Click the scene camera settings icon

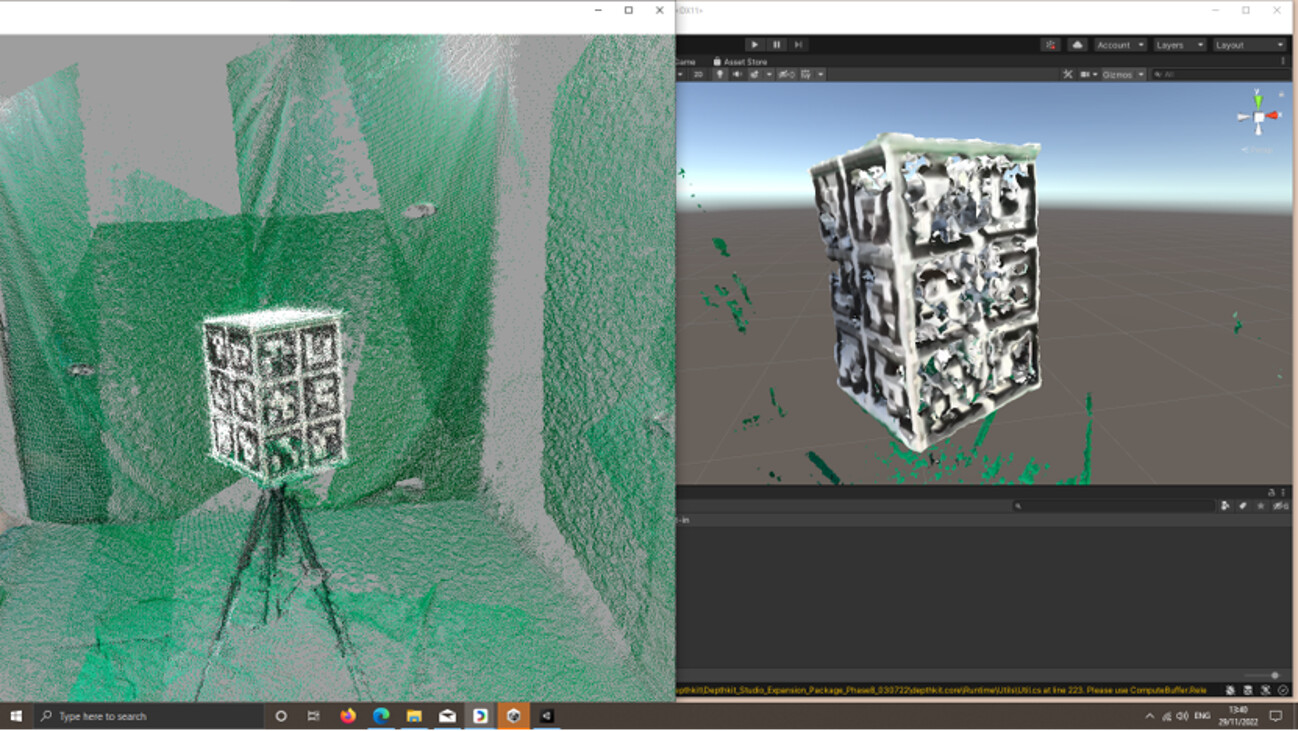tap(1087, 74)
